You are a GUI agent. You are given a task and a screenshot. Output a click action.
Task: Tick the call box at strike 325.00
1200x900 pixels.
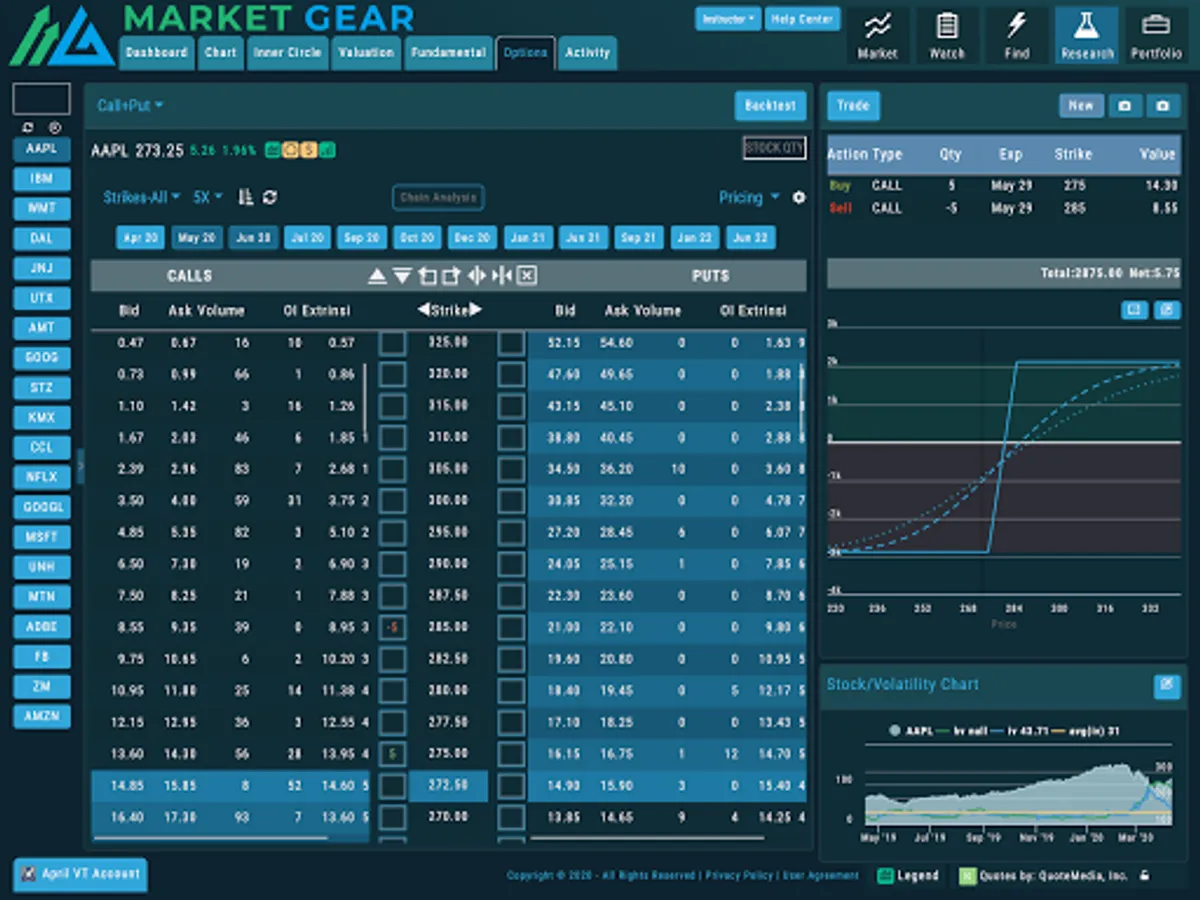pyautogui.click(x=393, y=343)
